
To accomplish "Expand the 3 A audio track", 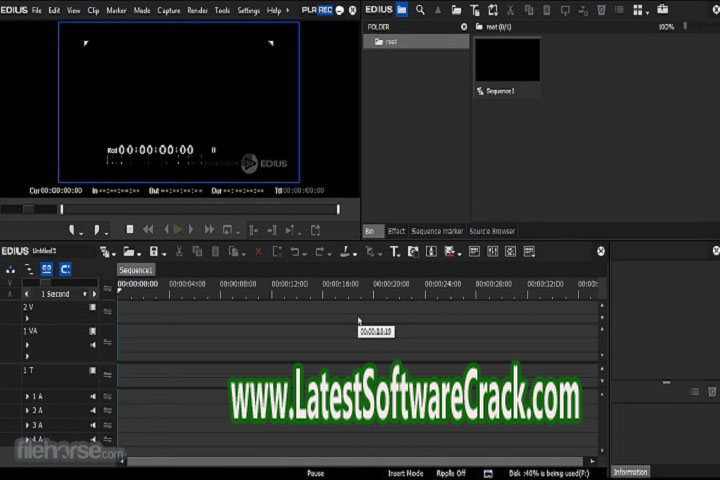I will (x=27, y=425).
